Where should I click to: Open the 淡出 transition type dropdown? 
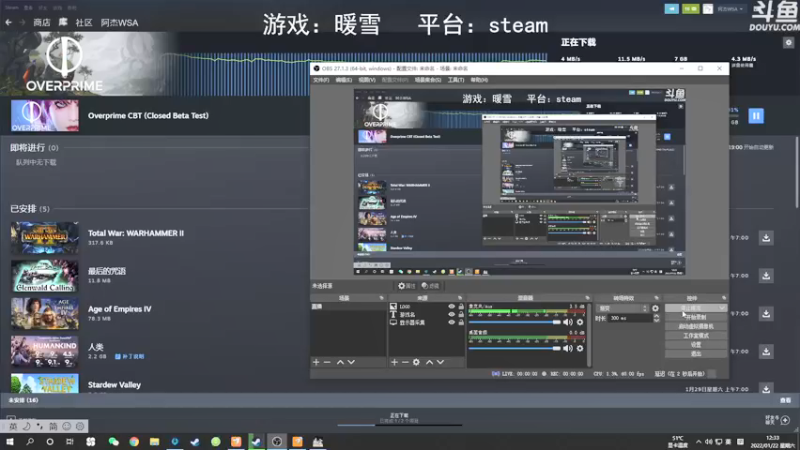tap(623, 309)
